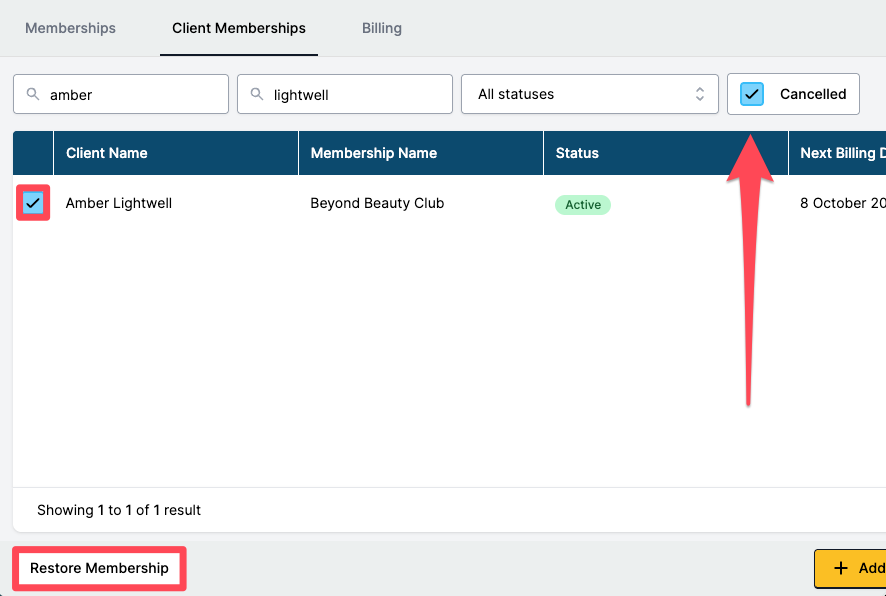Open the All statuses dropdown
This screenshot has width=886, height=596.
coord(589,94)
